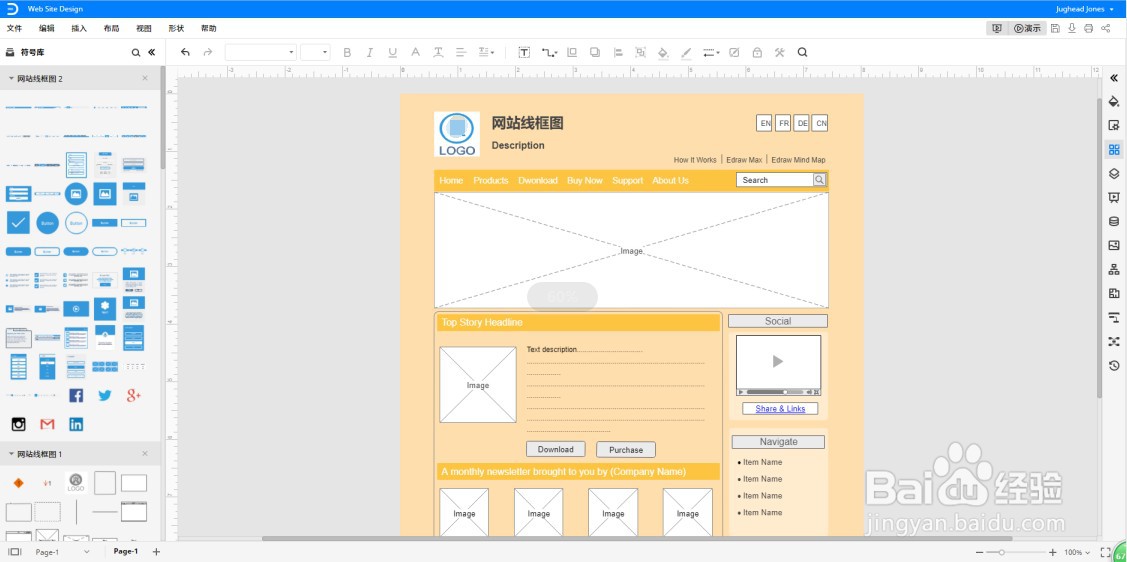Open the history clock icon
1127x562 pixels.
(x=1114, y=365)
